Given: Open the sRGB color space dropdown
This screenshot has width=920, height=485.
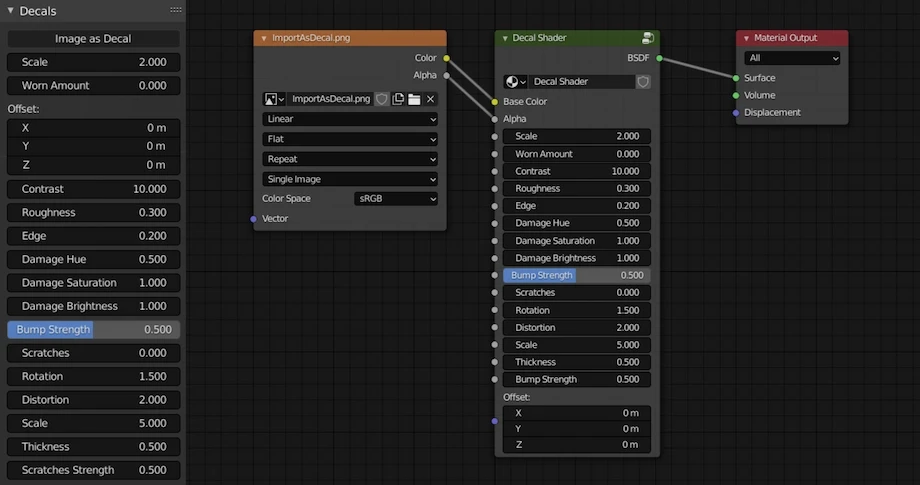Looking at the screenshot, I should point(397,199).
